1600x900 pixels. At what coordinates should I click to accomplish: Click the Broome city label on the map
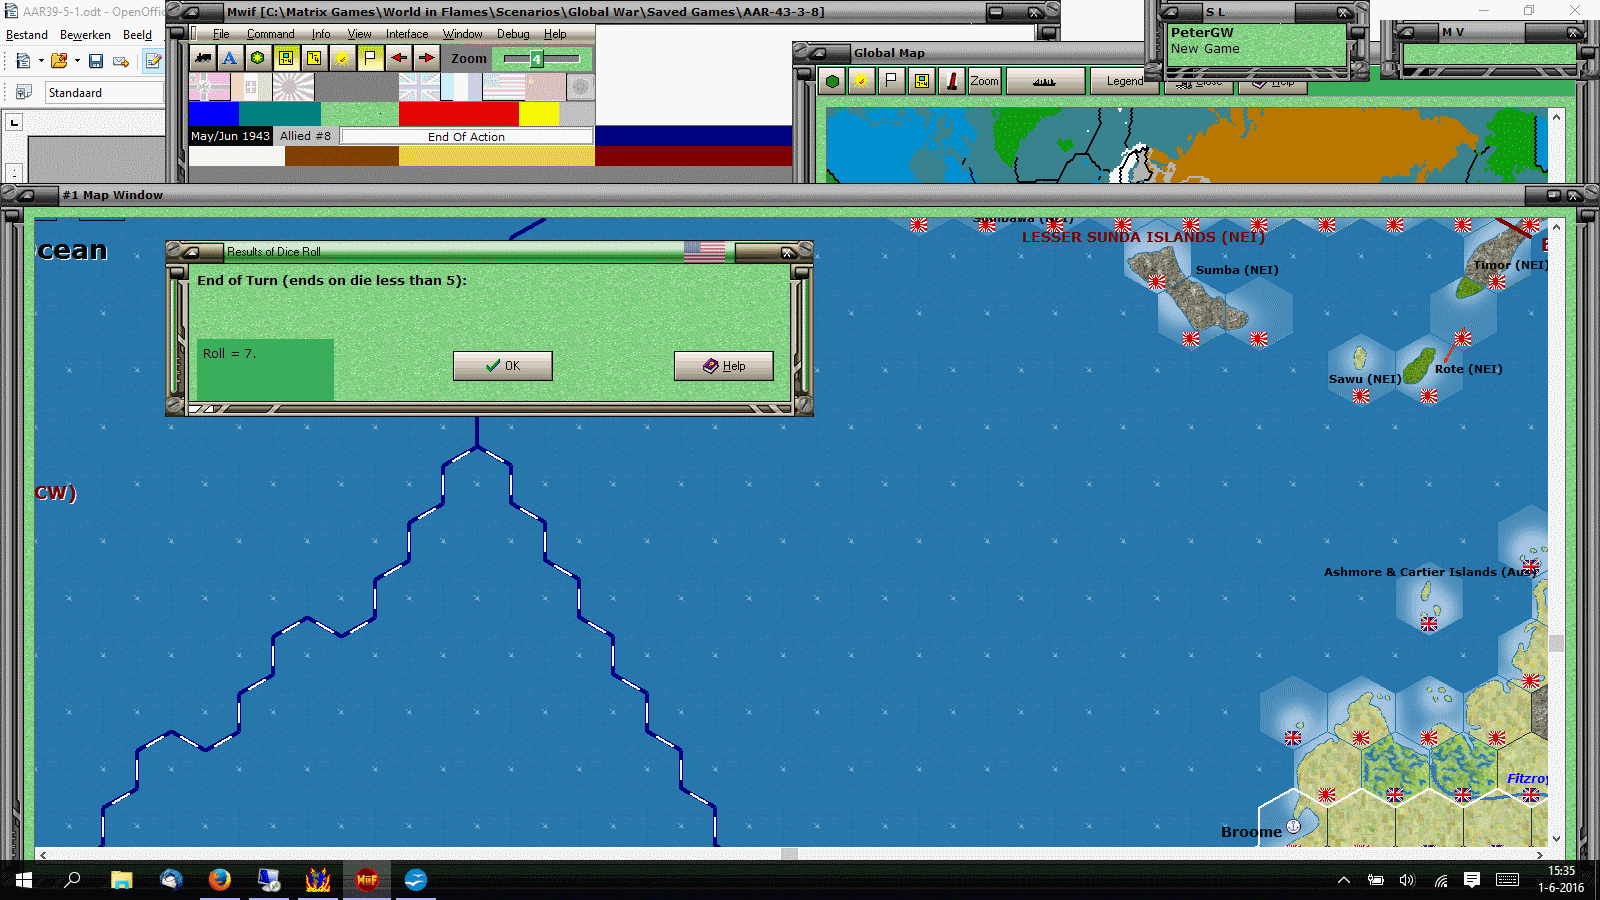(x=1251, y=832)
